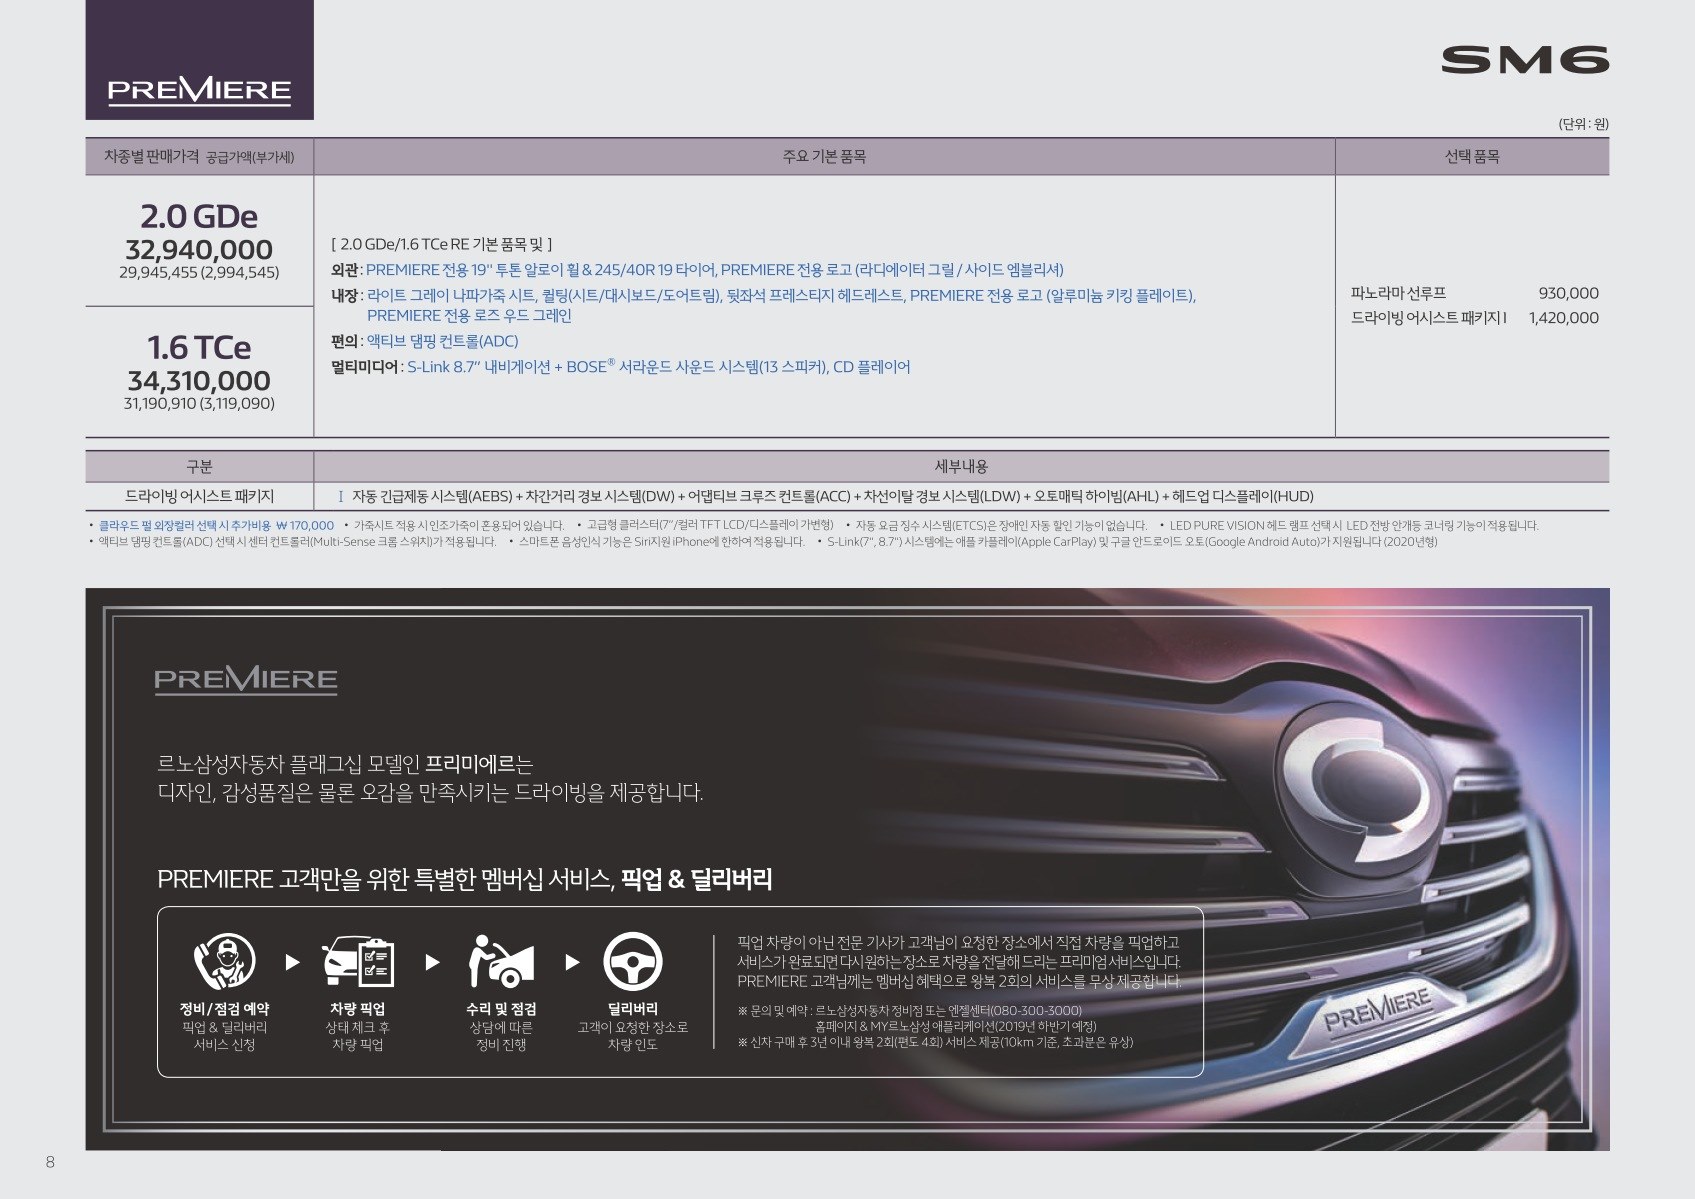1695x1199 pixels.
Task: Click the 액티브 댐핑 컨트롤(ADC) feature text
Action: pyautogui.click(x=442, y=341)
